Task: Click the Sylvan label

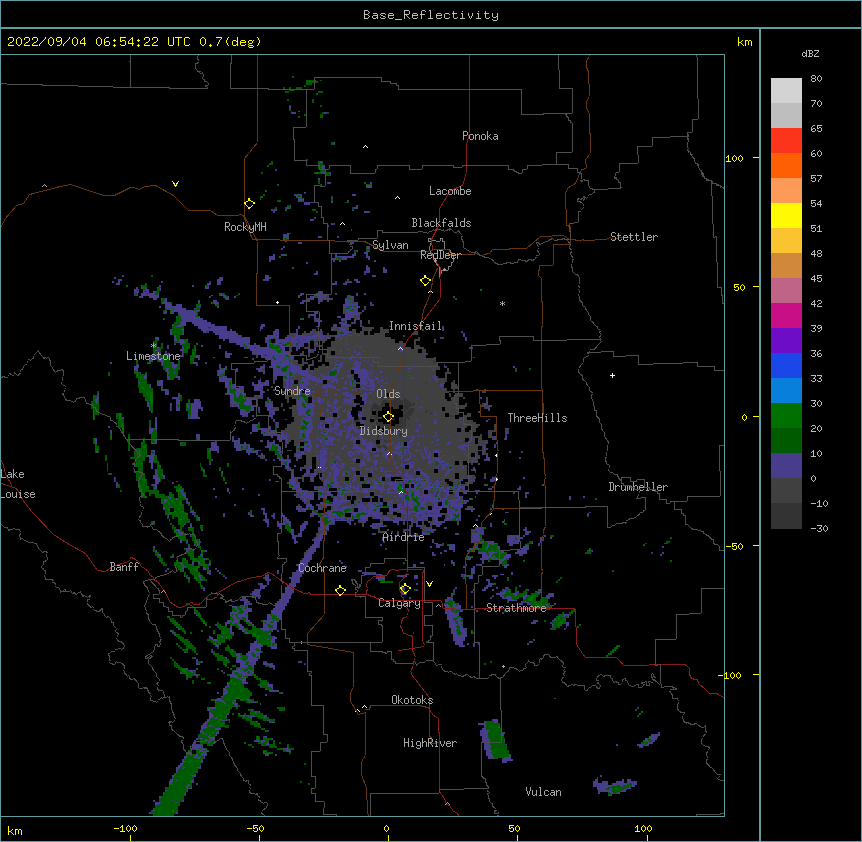Action: tap(390, 245)
